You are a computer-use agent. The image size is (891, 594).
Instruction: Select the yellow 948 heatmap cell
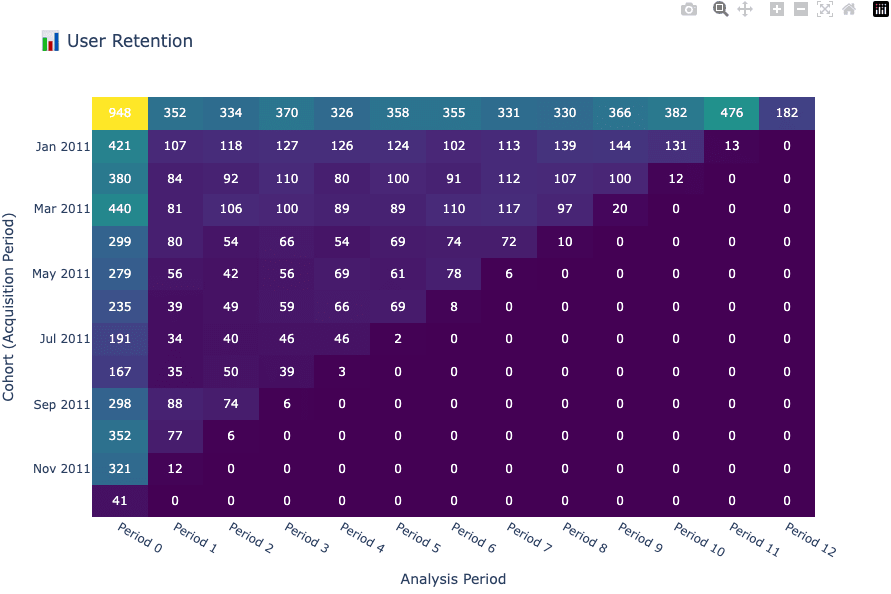coord(119,113)
